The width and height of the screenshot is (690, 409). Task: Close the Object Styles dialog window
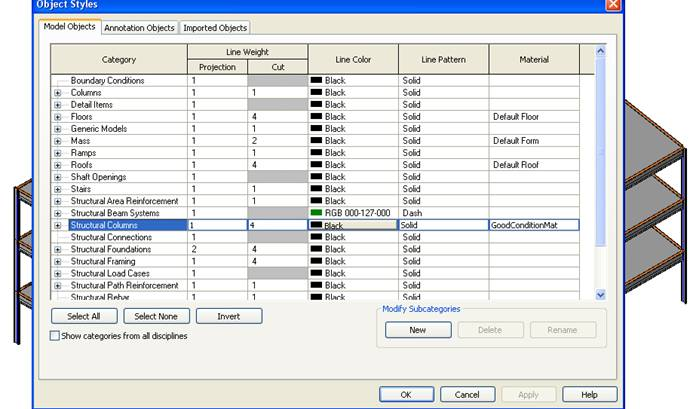coord(612,5)
